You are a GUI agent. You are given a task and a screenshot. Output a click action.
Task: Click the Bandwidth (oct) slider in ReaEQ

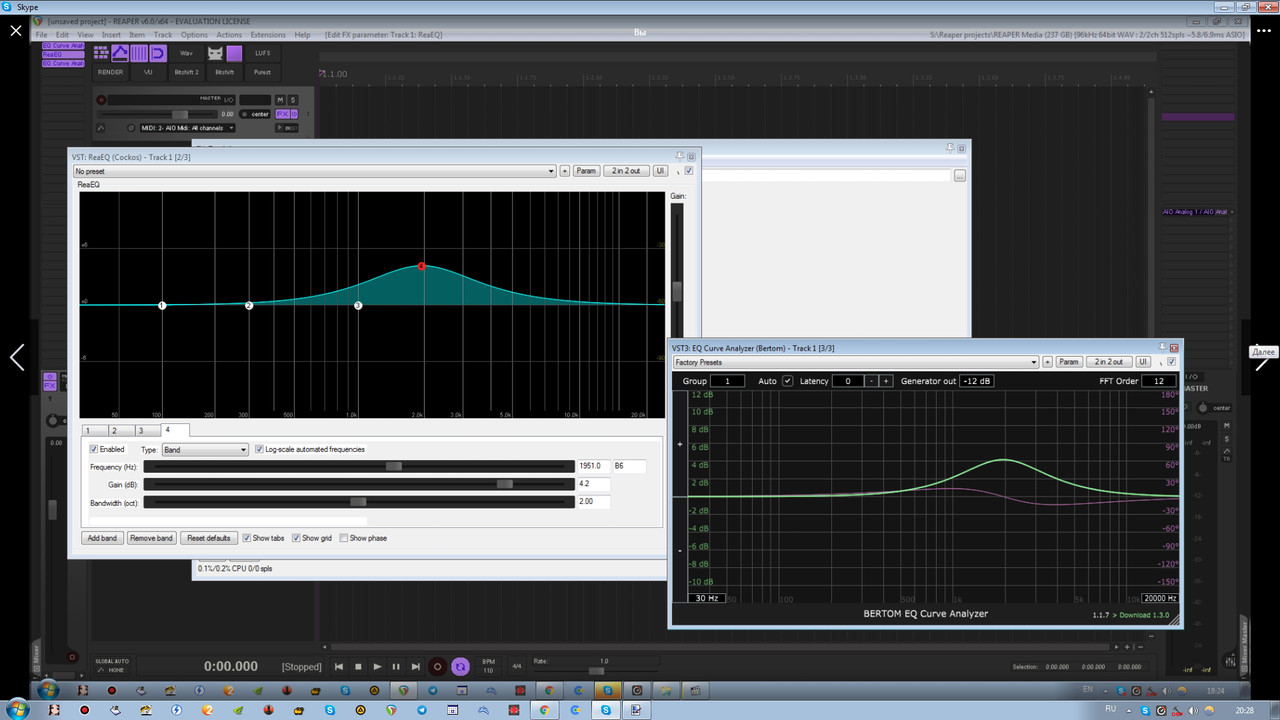click(x=359, y=502)
